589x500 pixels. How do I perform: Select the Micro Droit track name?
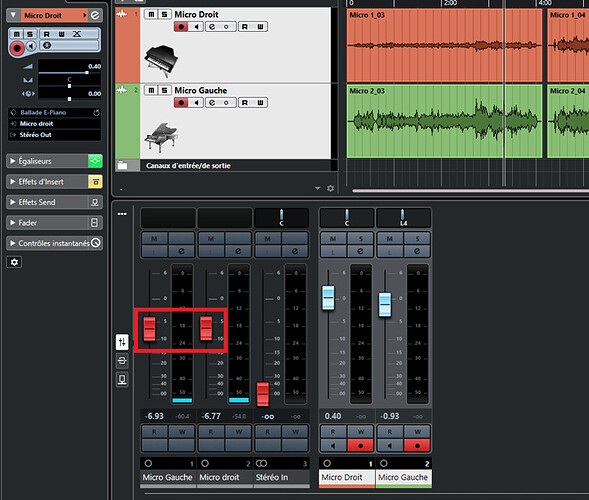click(x=196, y=15)
